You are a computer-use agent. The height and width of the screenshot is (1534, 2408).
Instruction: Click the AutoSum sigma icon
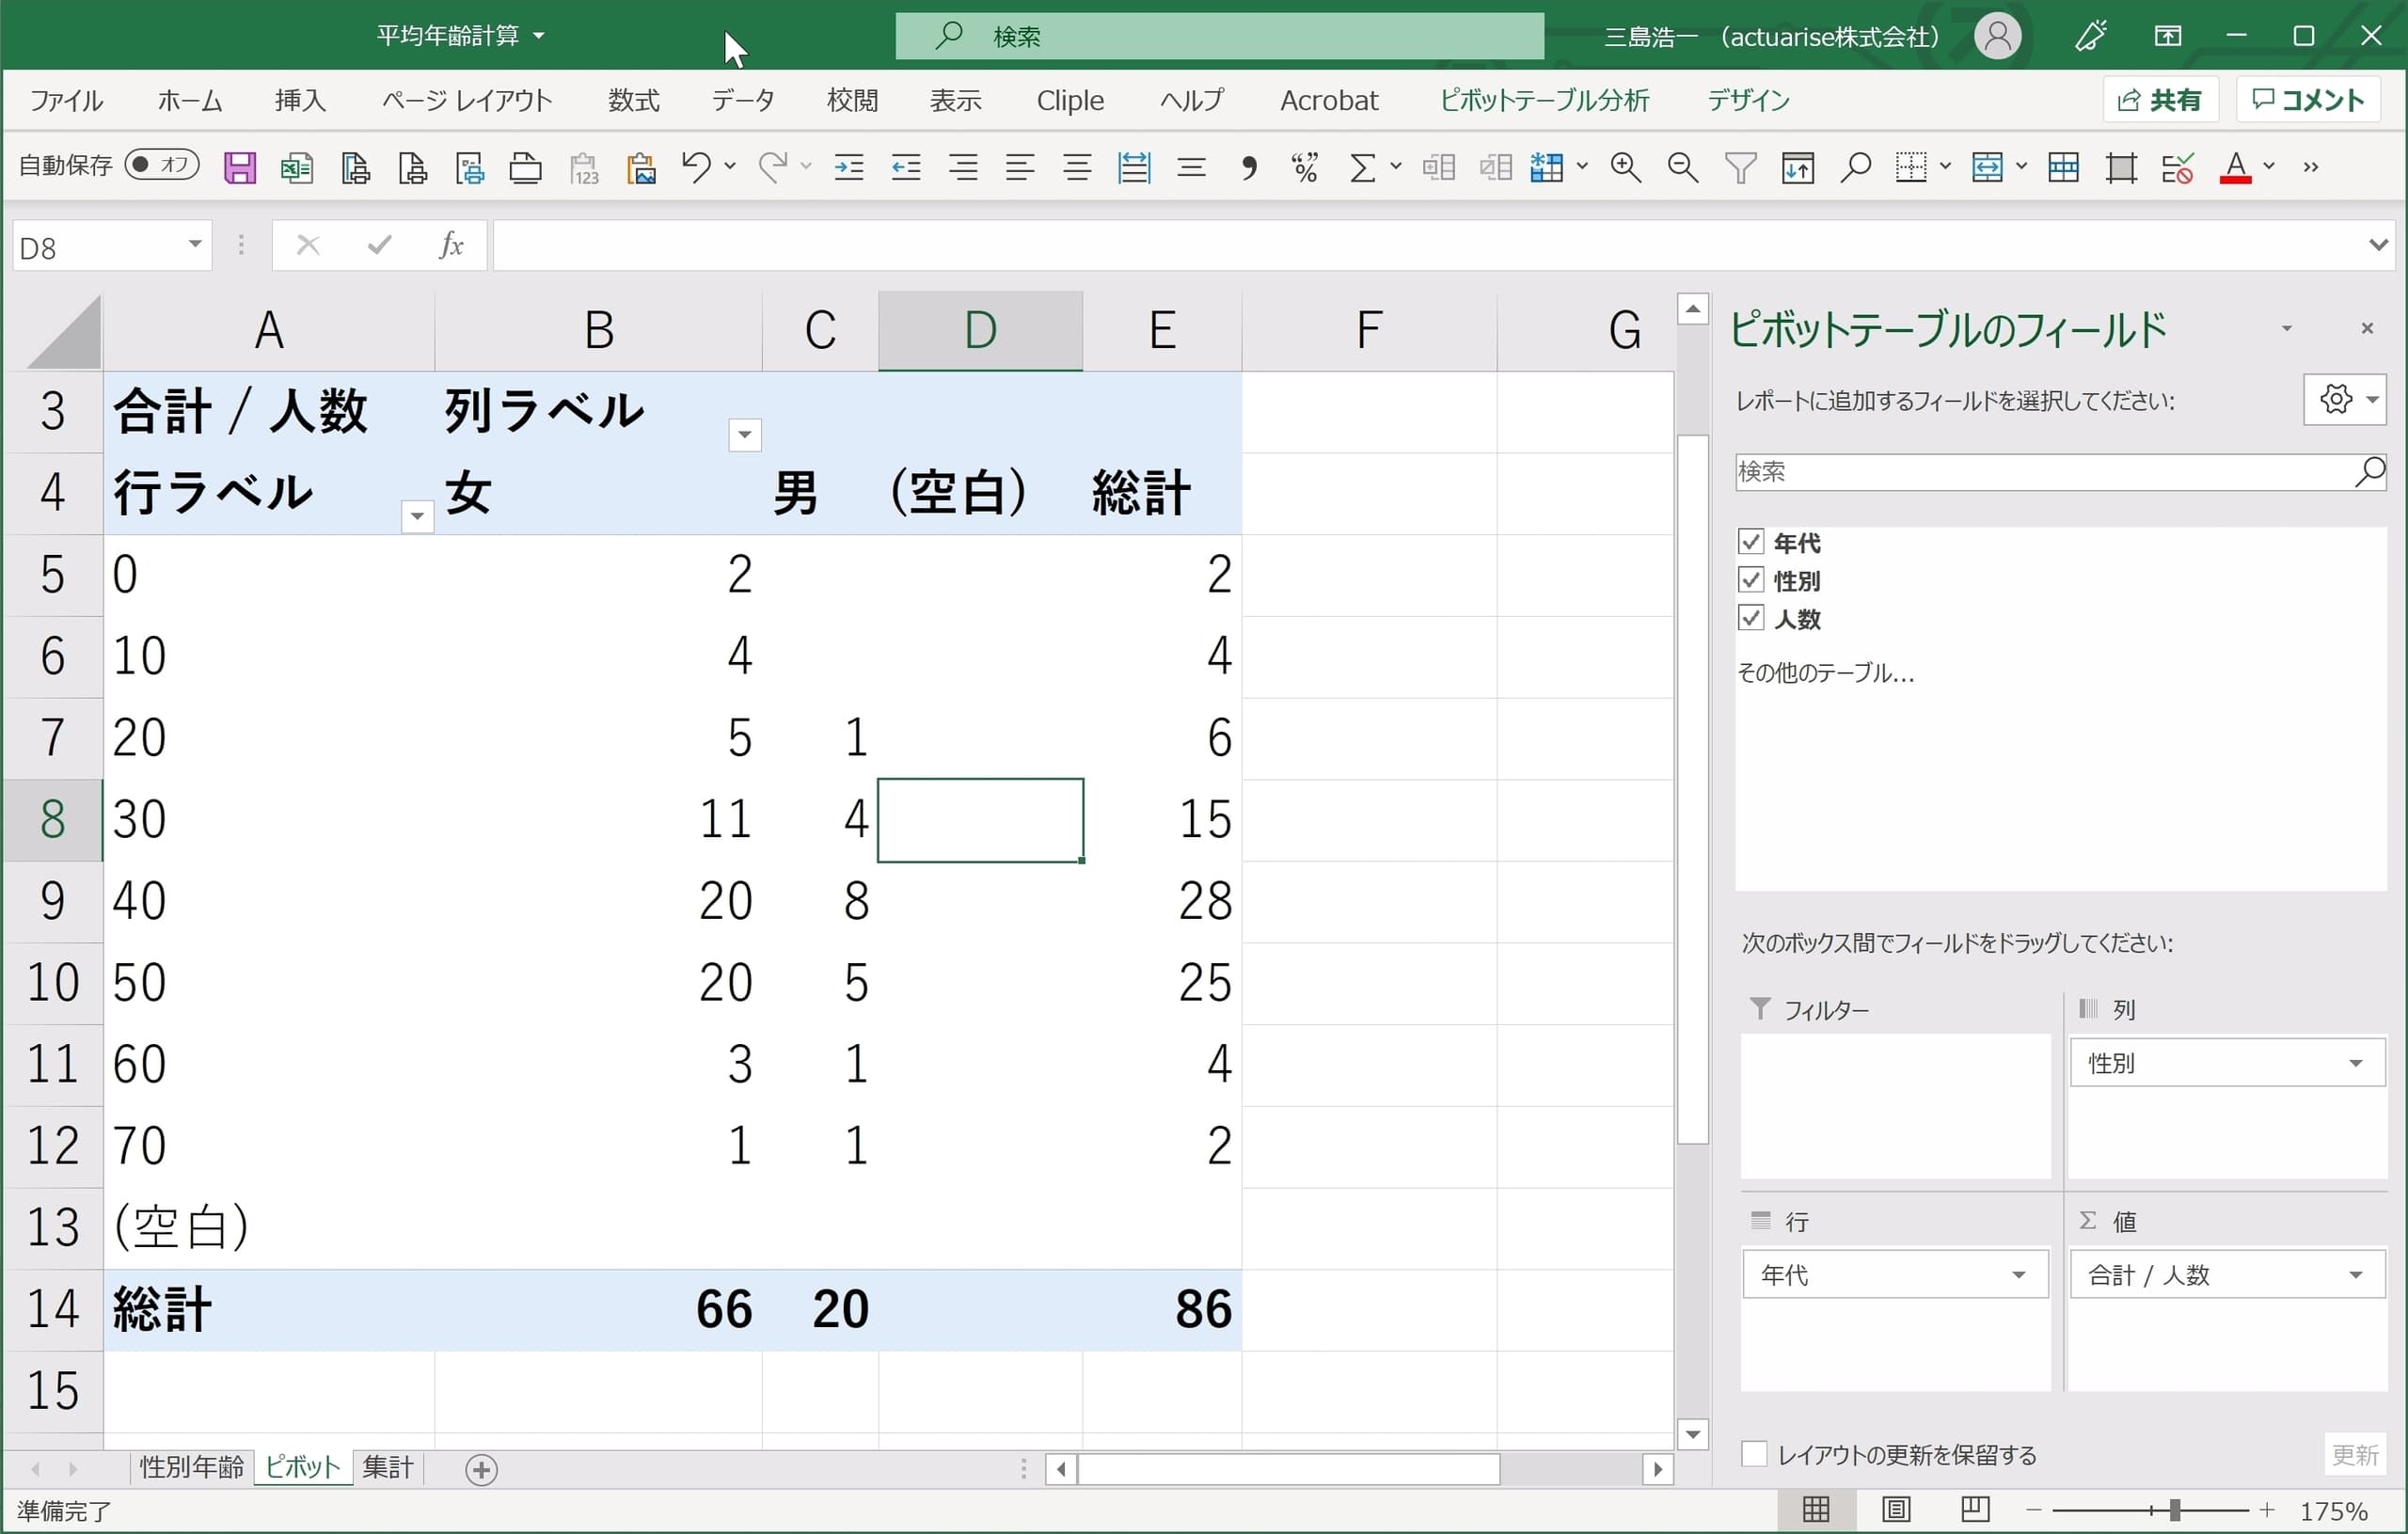click(x=1362, y=167)
